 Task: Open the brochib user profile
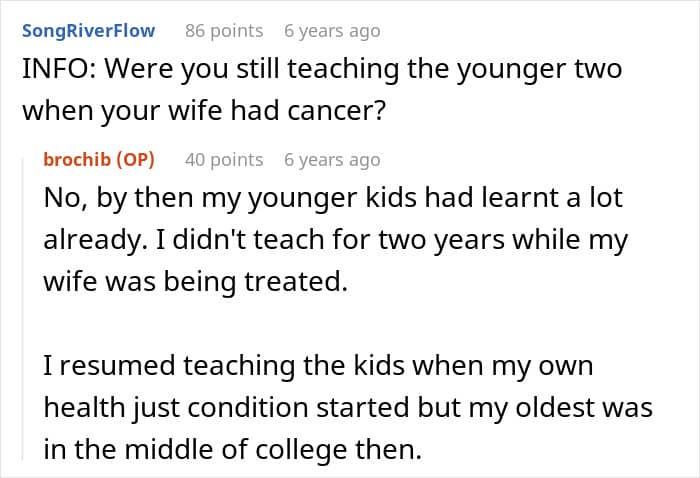78,160
